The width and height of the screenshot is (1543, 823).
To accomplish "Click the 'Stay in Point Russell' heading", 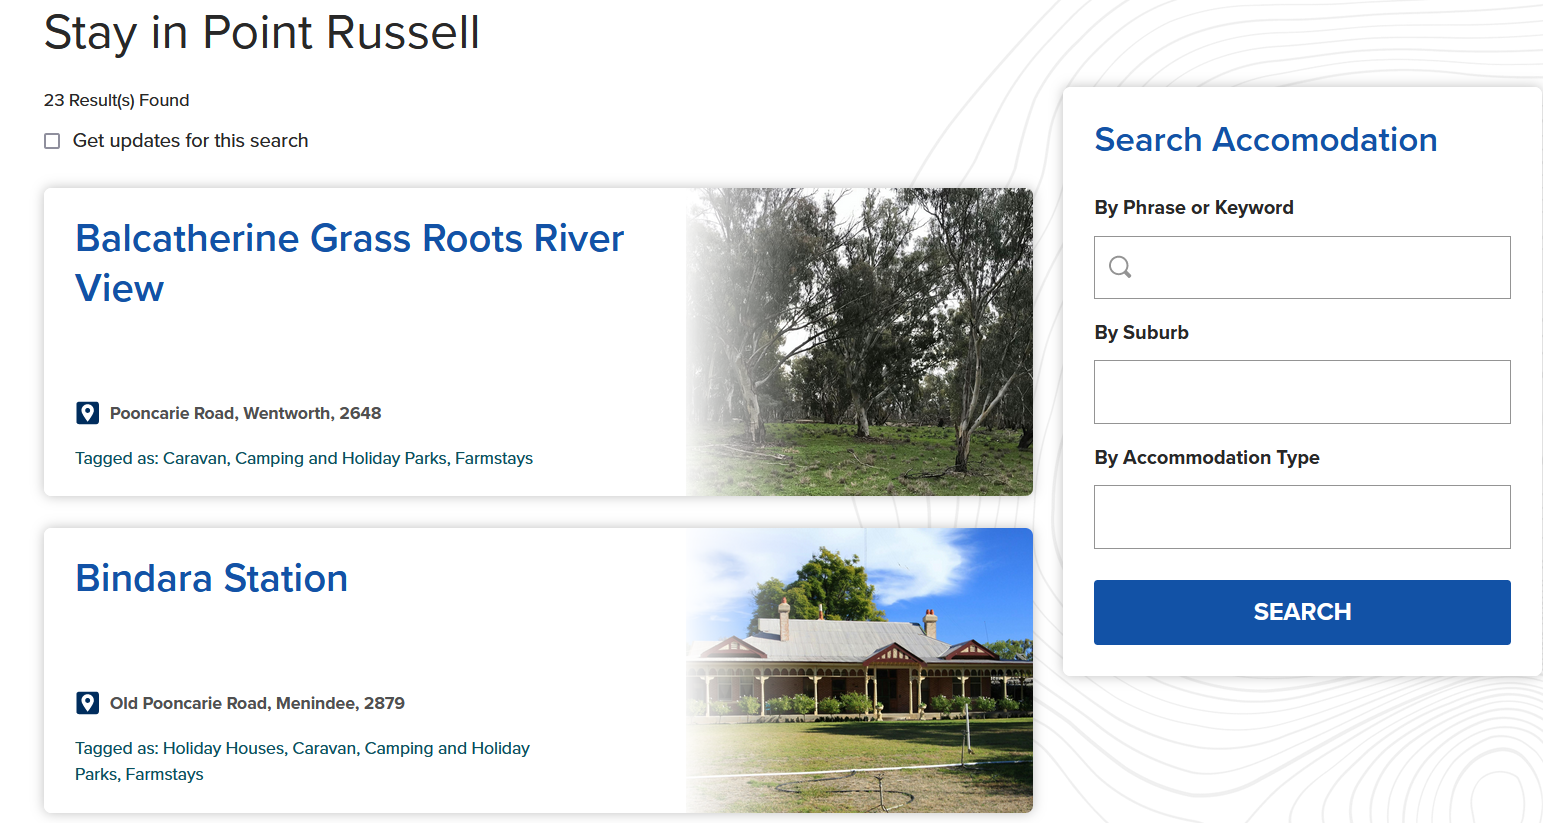I will [x=261, y=33].
